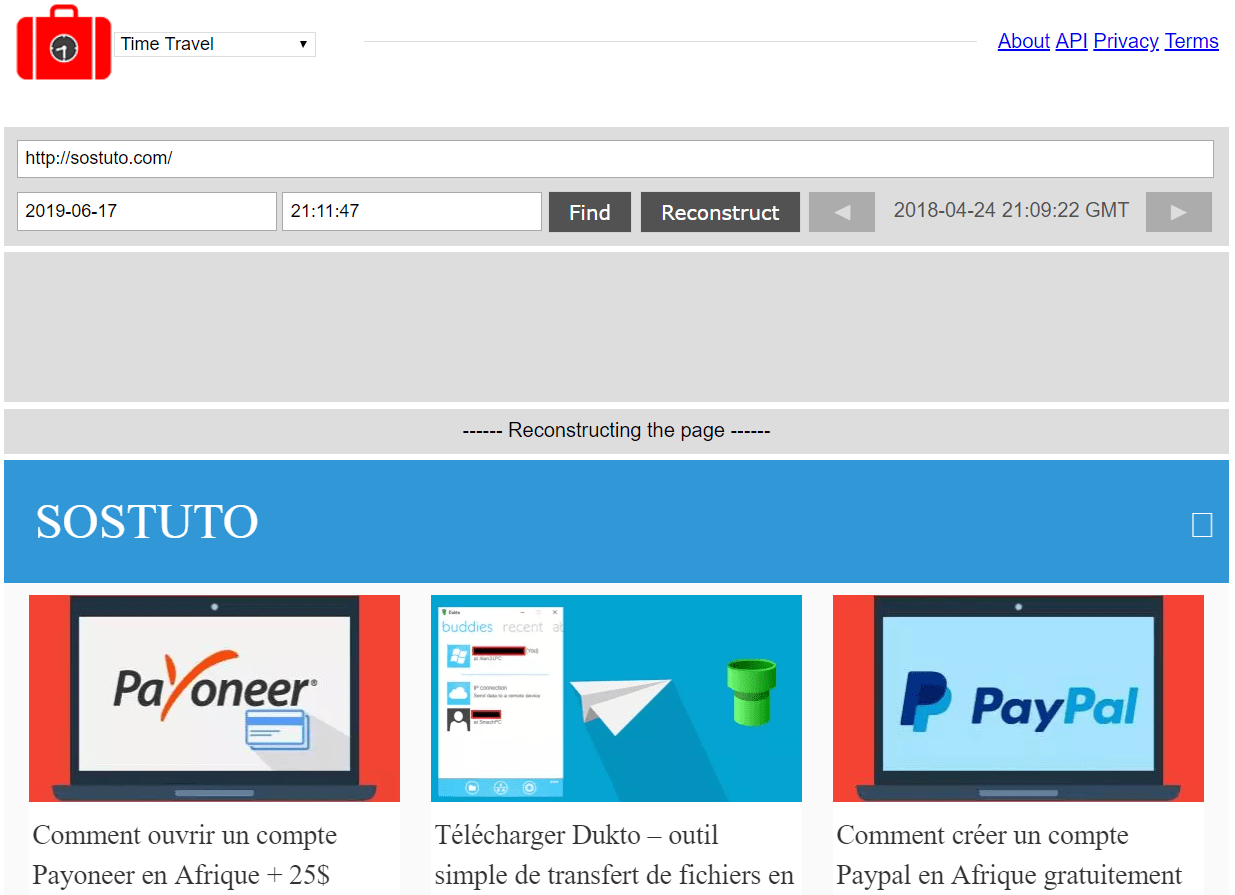This screenshot has height=895, width=1235.
Task: Open the About link
Action: pyautogui.click(x=1023, y=41)
